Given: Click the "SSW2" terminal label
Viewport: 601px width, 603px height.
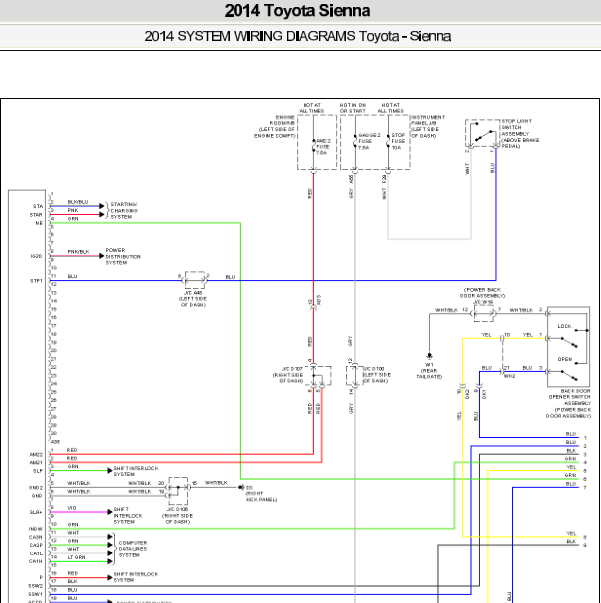Looking at the screenshot, I should [35, 586].
